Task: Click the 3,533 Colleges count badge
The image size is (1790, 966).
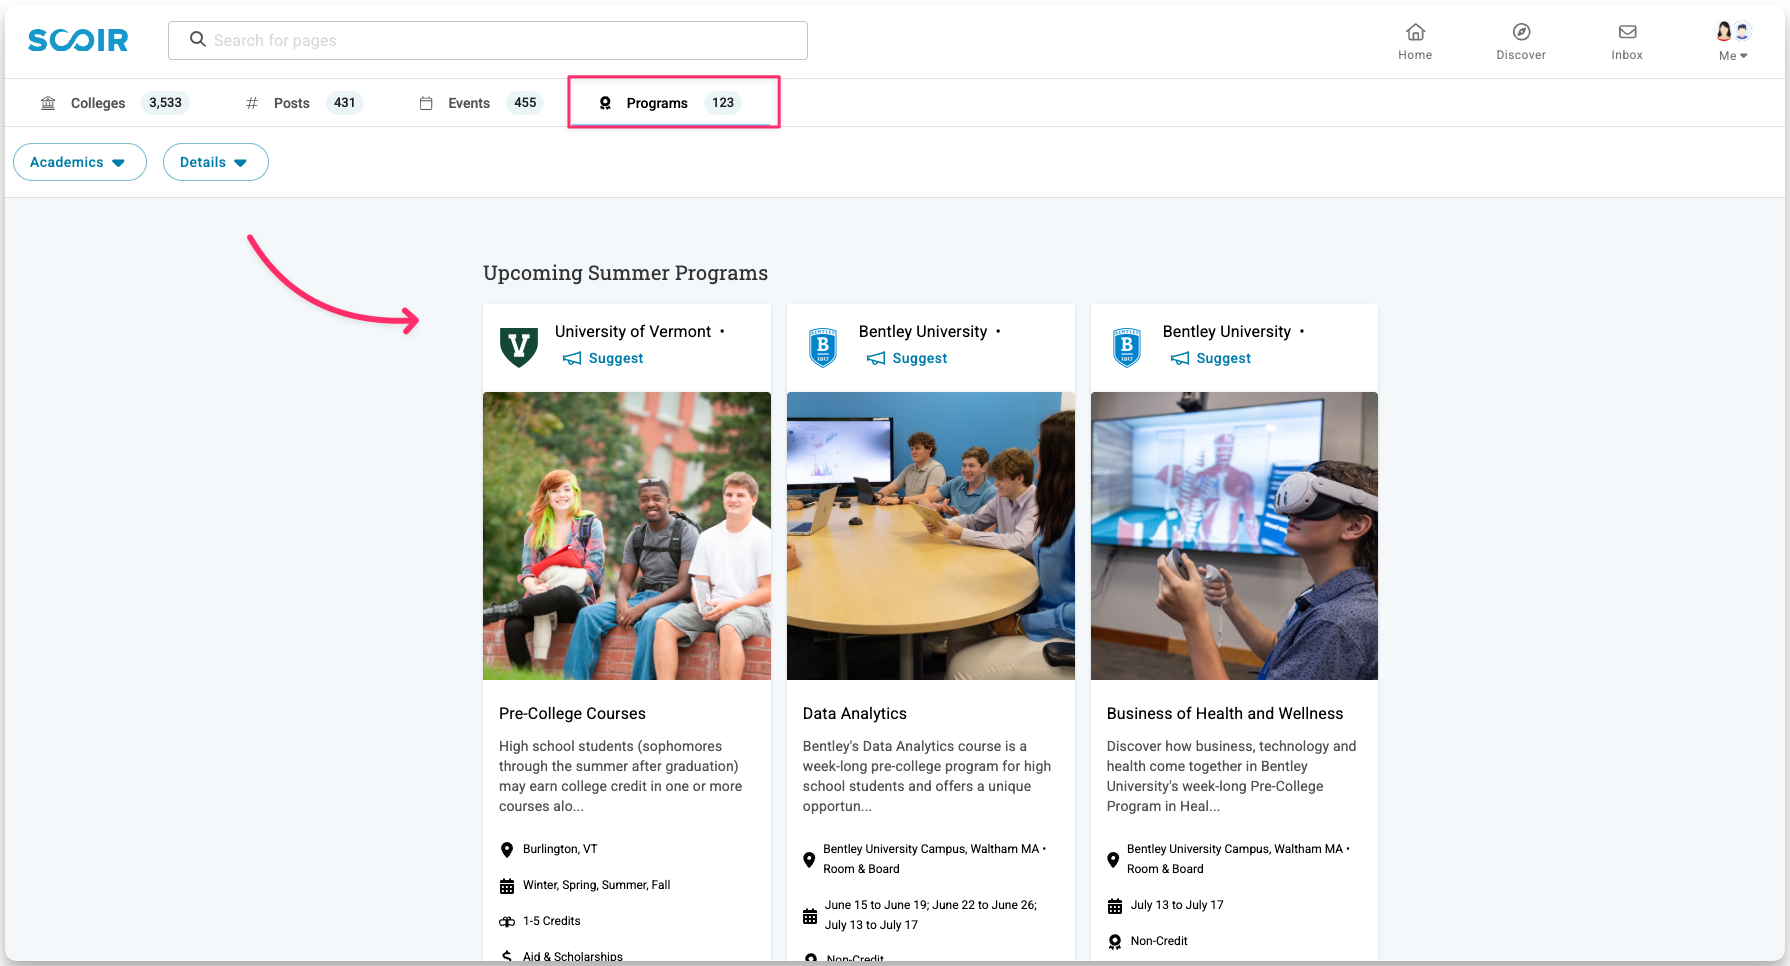Action: coord(166,103)
